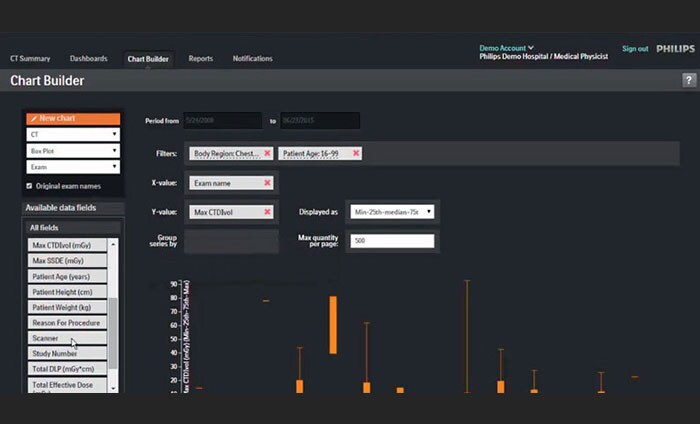
Task: Remove the Max CTDIvol Y-value
Action: pyautogui.click(x=267, y=212)
